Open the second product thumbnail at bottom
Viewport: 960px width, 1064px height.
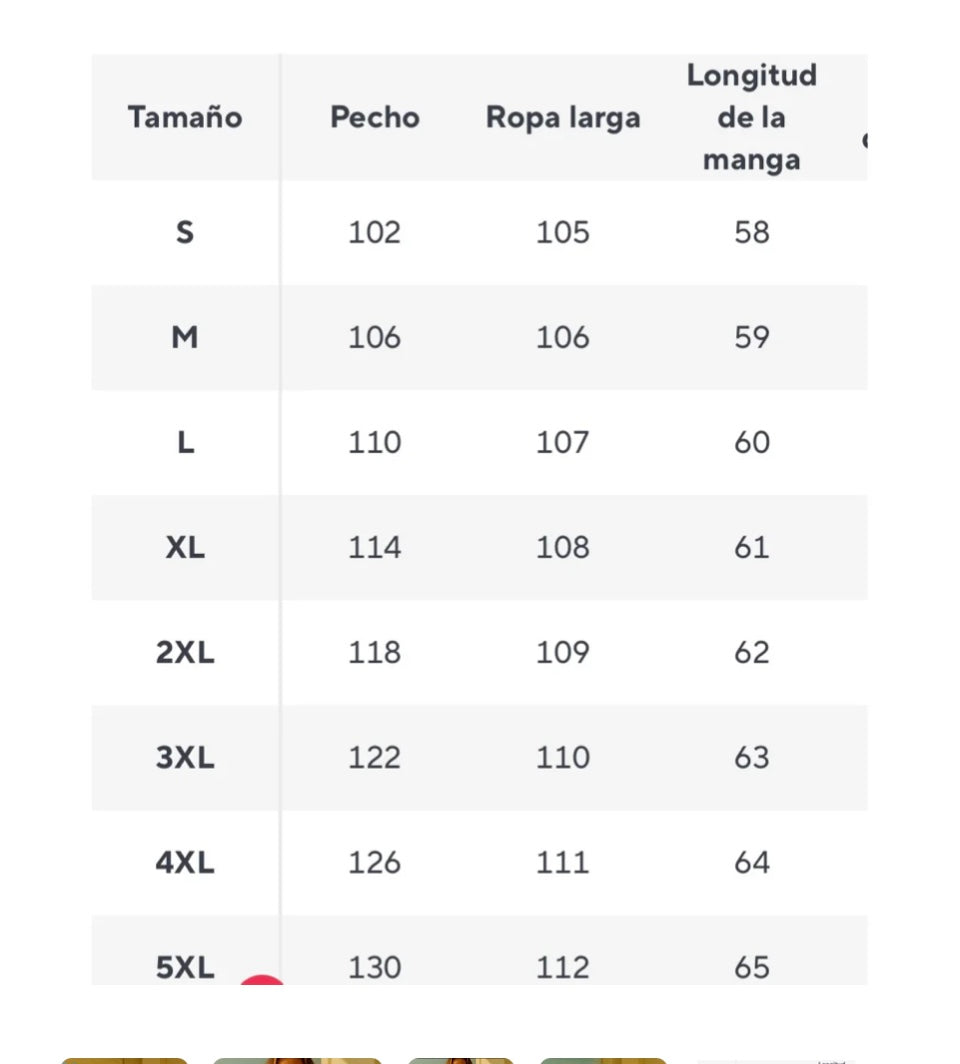pyautogui.click(x=297, y=1061)
